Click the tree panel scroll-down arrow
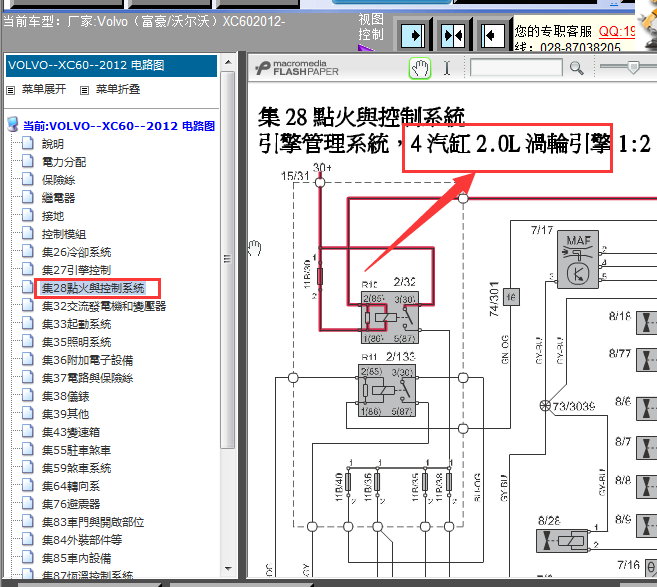This screenshot has width=657, height=587. [x=228, y=569]
